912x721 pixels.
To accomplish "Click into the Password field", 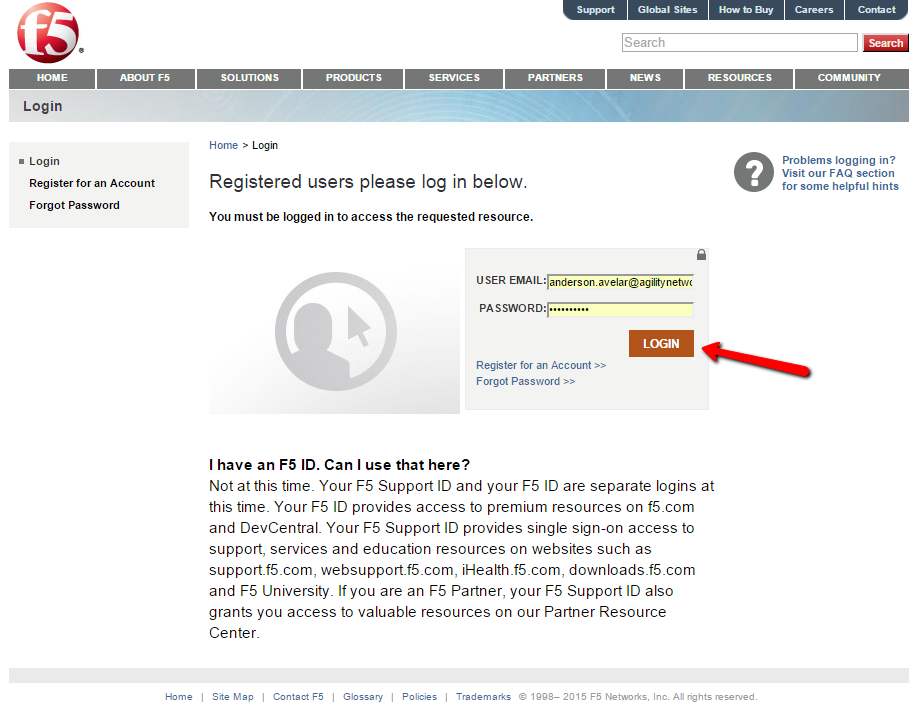I will click(x=620, y=309).
